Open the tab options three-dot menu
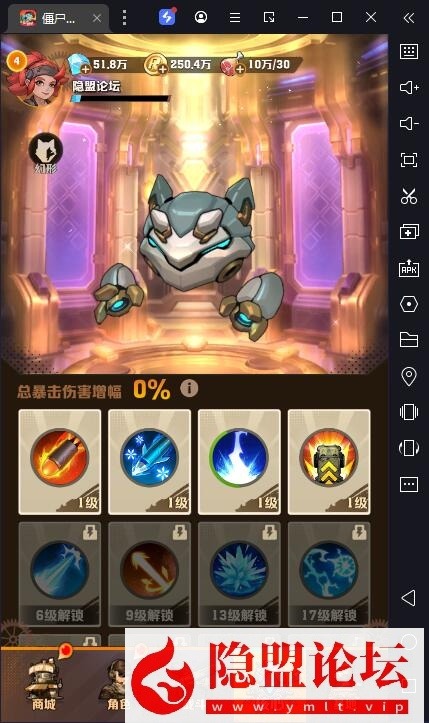Viewport: 429px width, 723px height. tap(124, 18)
